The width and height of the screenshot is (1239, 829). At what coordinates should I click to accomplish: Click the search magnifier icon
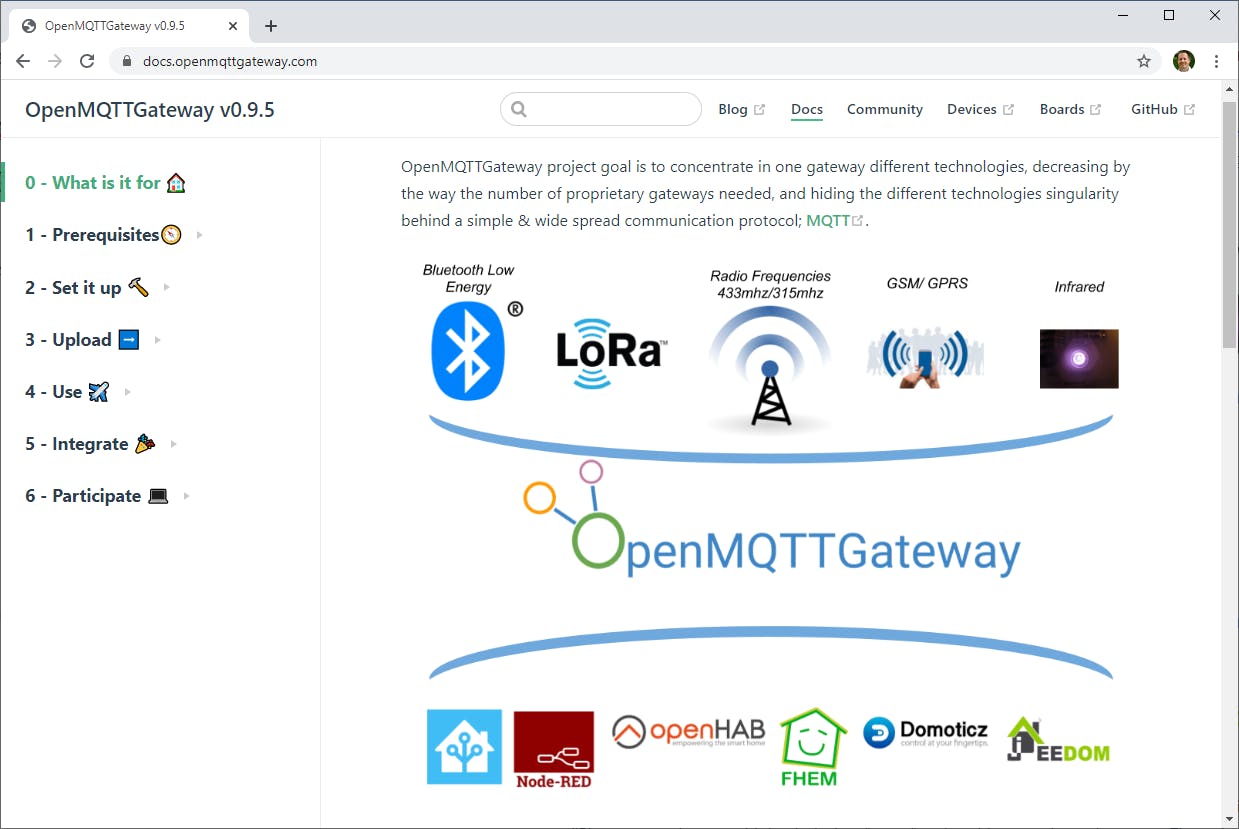[518, 110]
